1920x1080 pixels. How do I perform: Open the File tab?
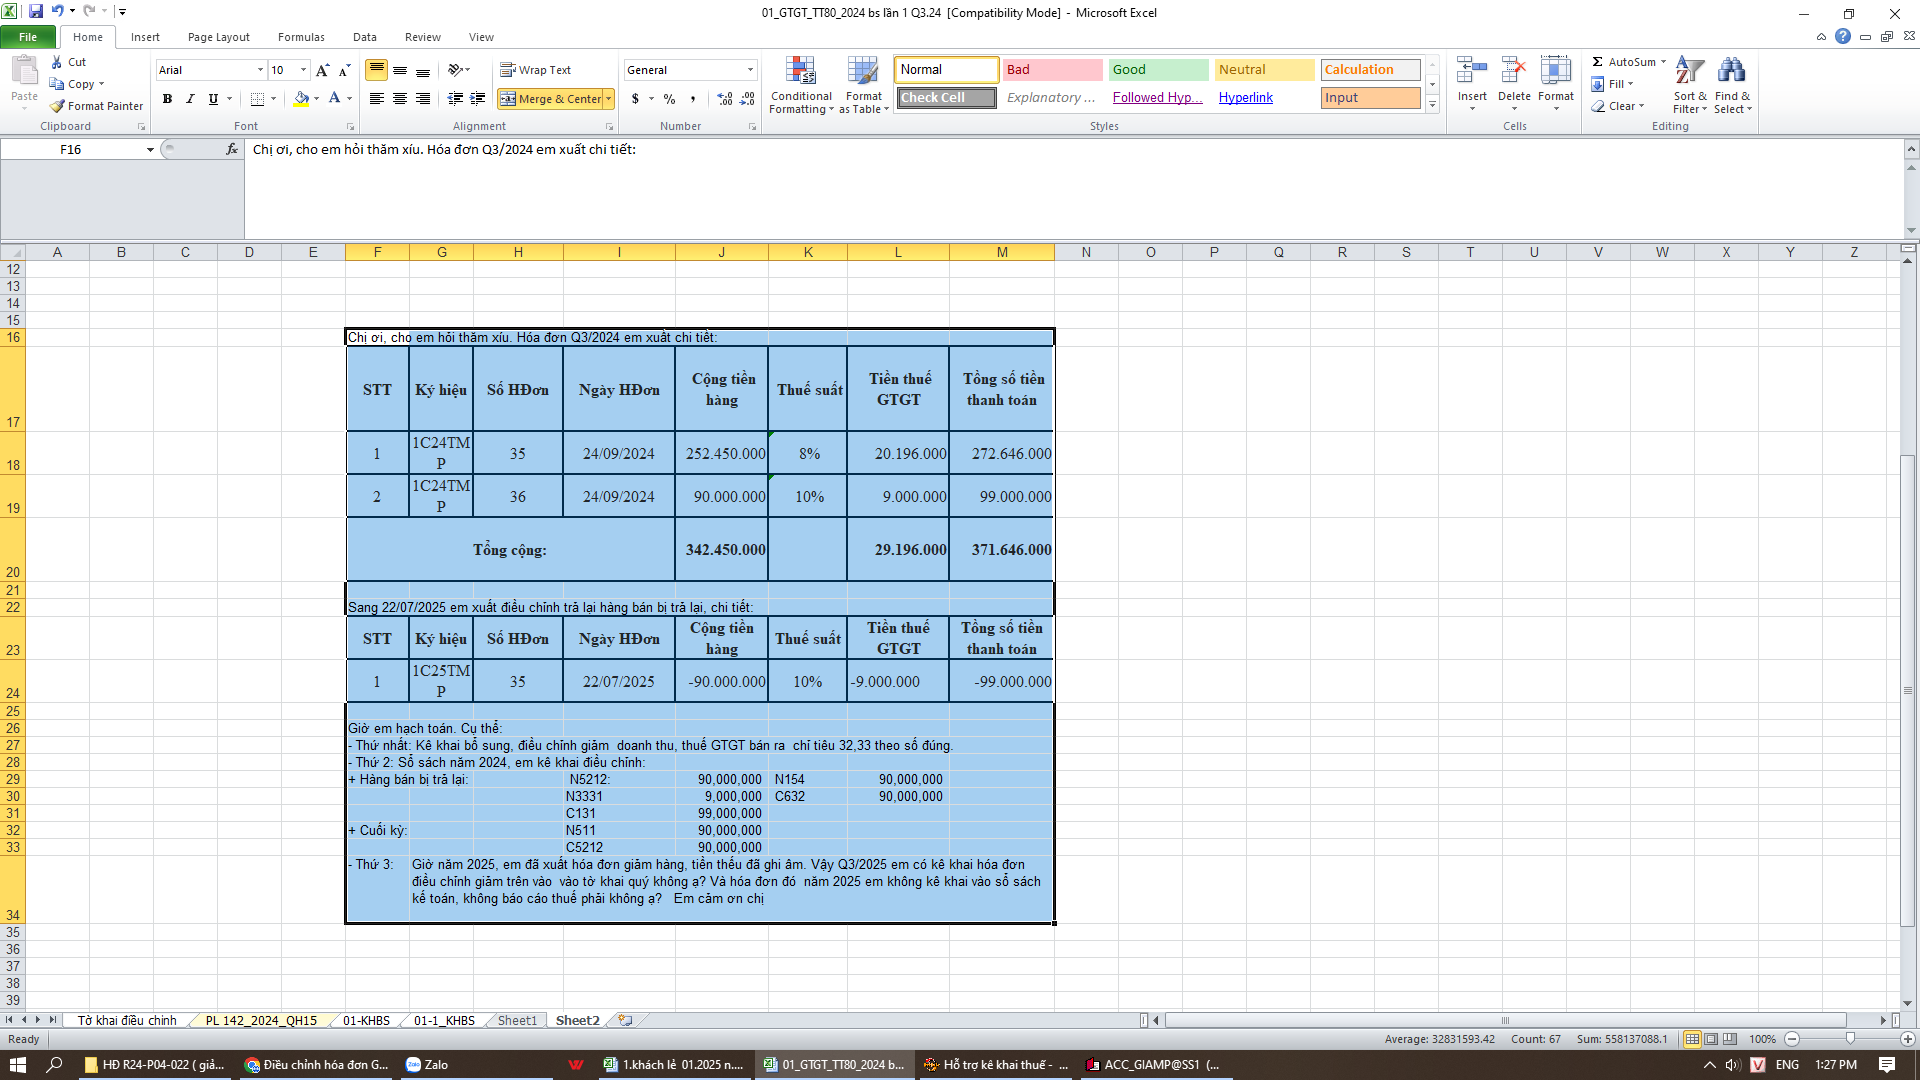[x=28, y=37]
